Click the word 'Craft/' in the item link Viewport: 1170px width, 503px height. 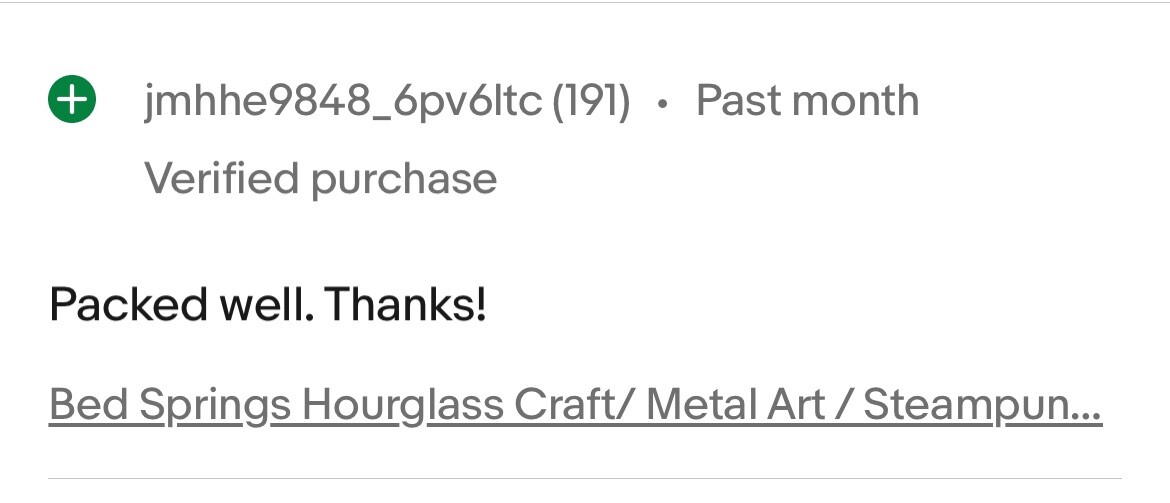[573, 405]
